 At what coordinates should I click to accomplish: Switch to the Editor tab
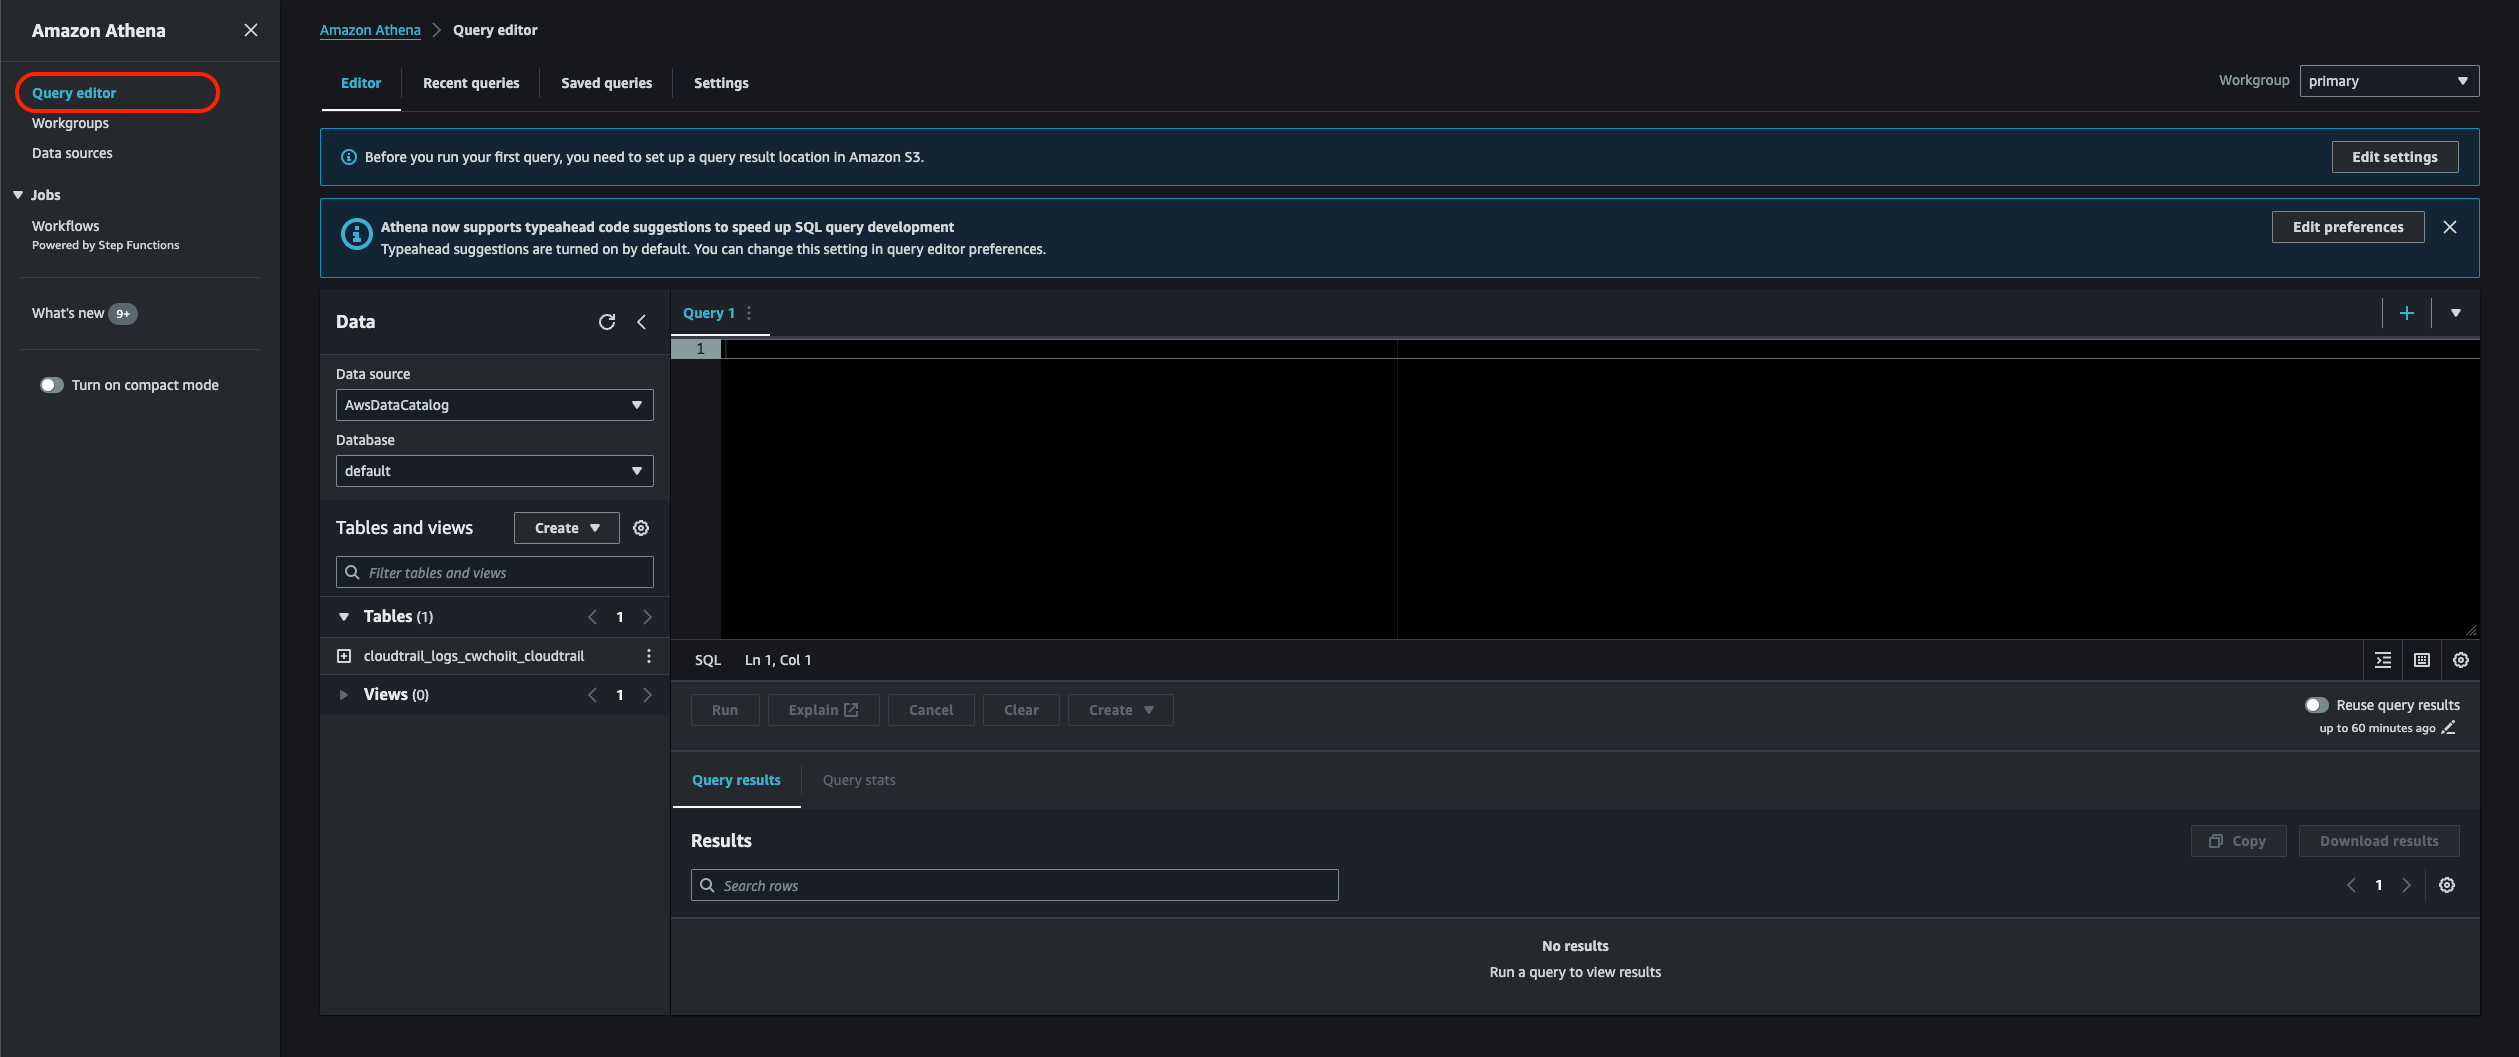tap(361, 83)
